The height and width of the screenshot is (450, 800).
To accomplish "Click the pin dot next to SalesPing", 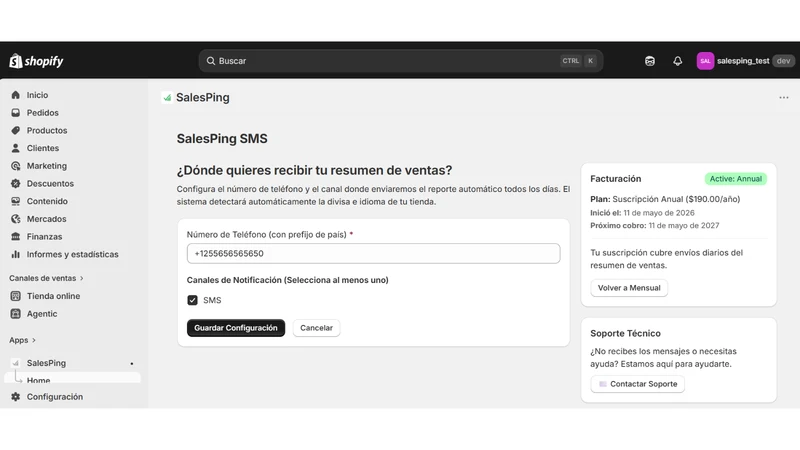I will tap(132, 364).
